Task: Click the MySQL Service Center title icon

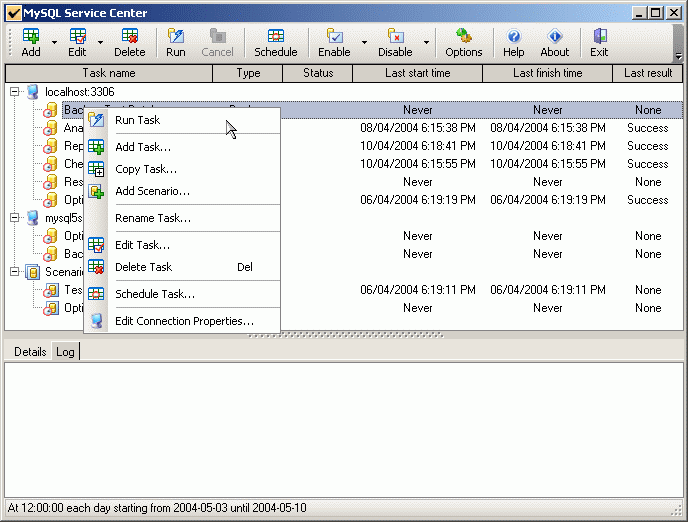Action: [x=14, y=13]
